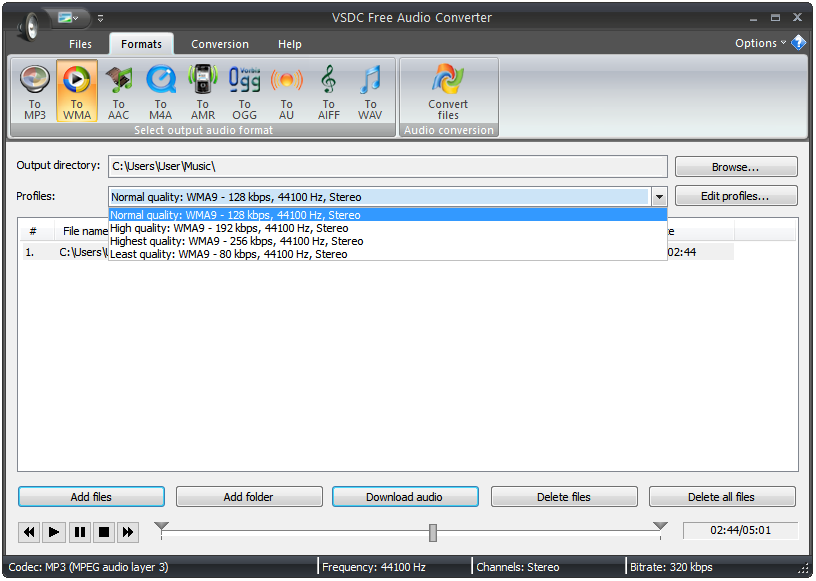Open the Help tab
This screenshot has height=581, width=816.
coord(289,44)
